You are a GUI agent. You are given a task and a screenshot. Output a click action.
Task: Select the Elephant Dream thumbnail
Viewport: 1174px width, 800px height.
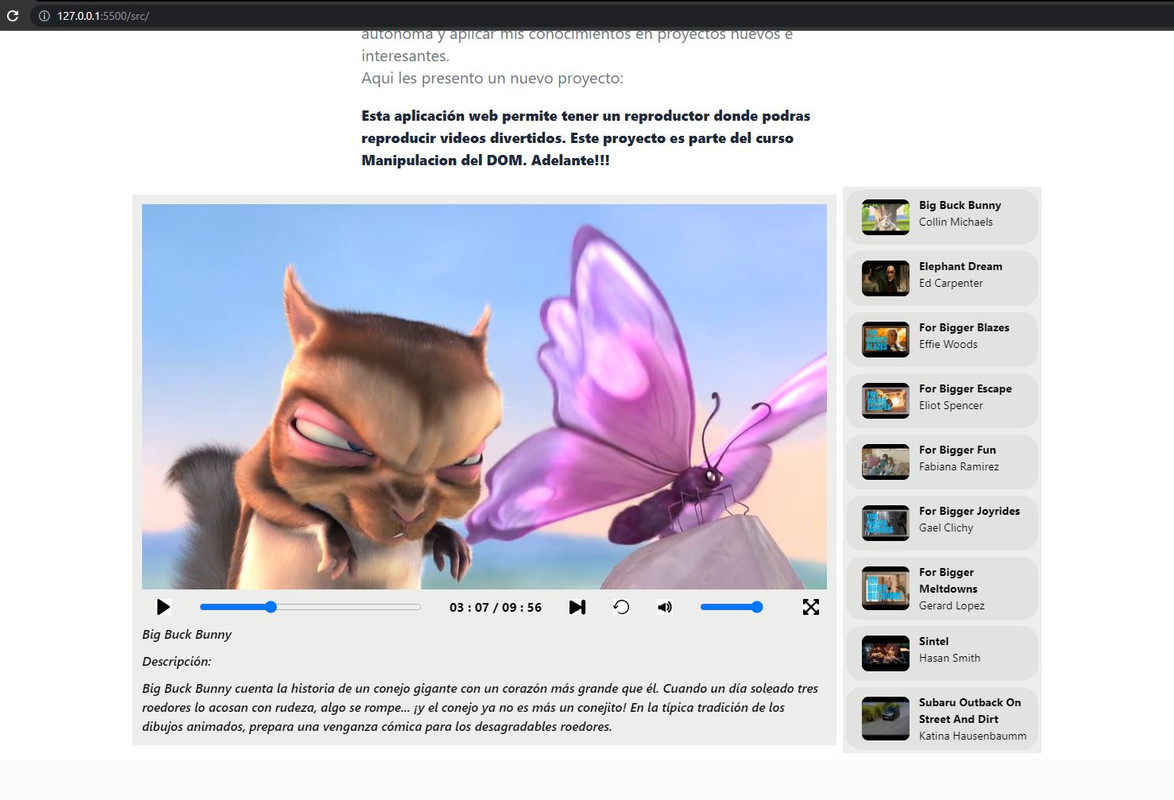[x=886, y=279]
